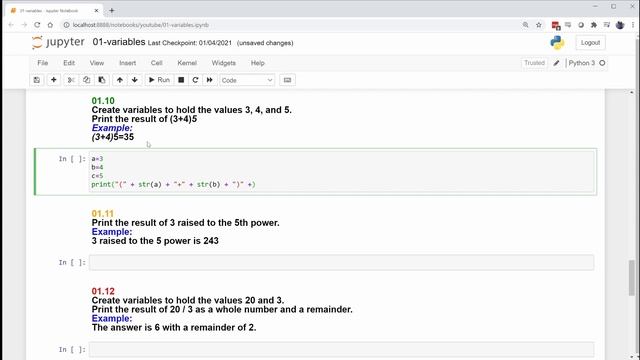Open a new browser tab
Screen dimensions: 640x360
tap(112, 11)
